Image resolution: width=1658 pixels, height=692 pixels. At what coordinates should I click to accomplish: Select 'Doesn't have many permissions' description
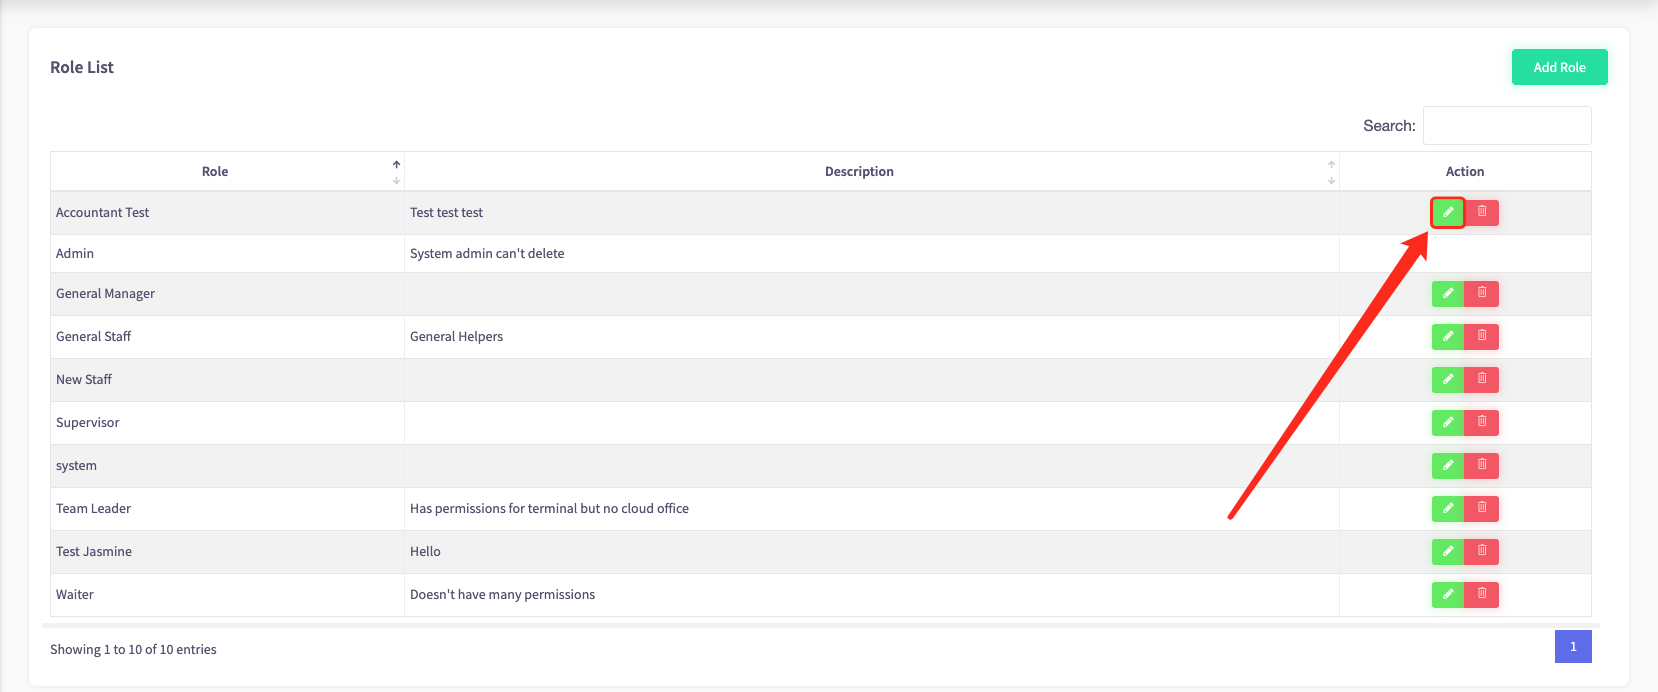click(x=502, y=594)
